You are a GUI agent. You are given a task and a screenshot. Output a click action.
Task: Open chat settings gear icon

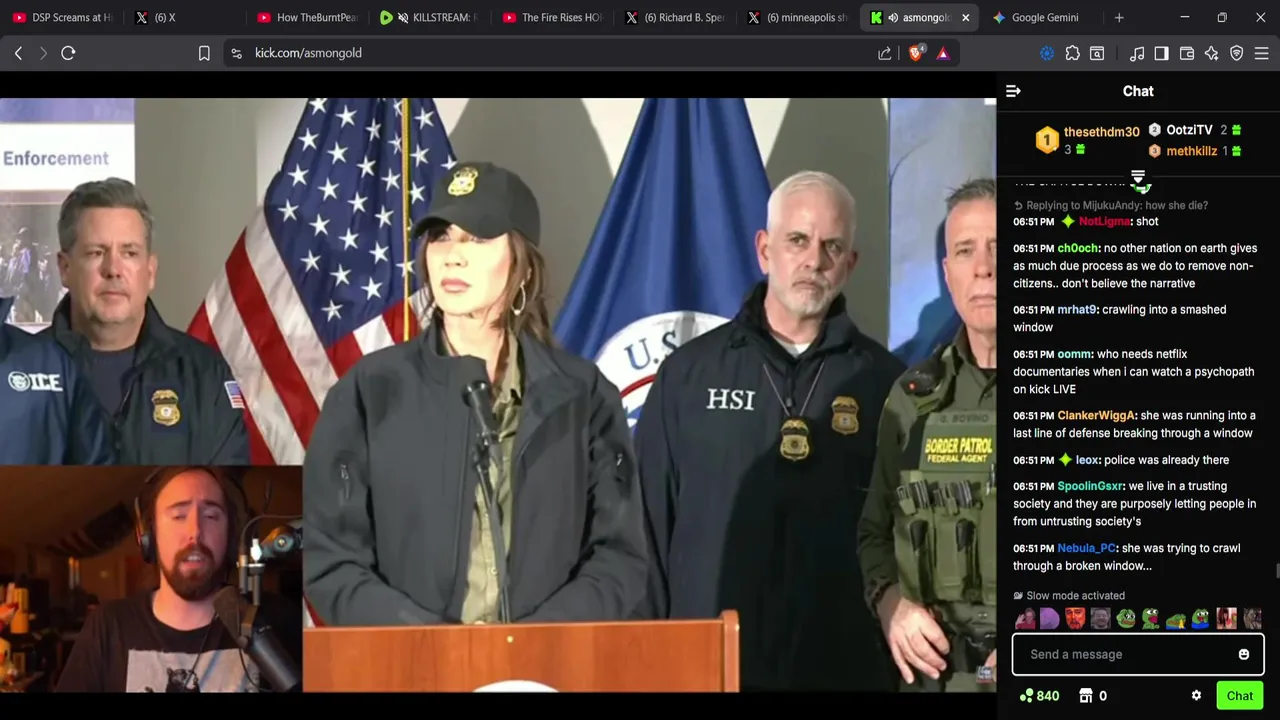1196,696
